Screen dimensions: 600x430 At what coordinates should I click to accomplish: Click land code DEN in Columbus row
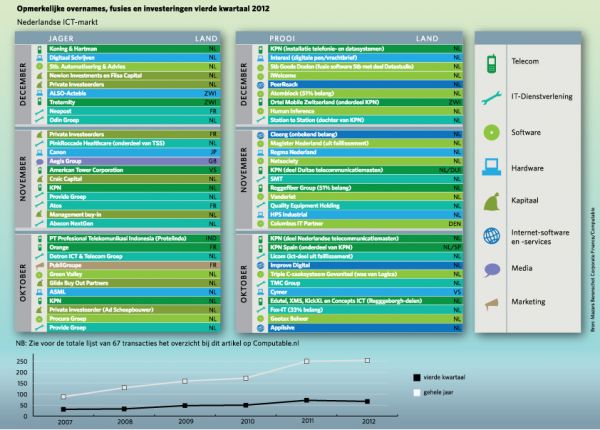coord(455,224)
